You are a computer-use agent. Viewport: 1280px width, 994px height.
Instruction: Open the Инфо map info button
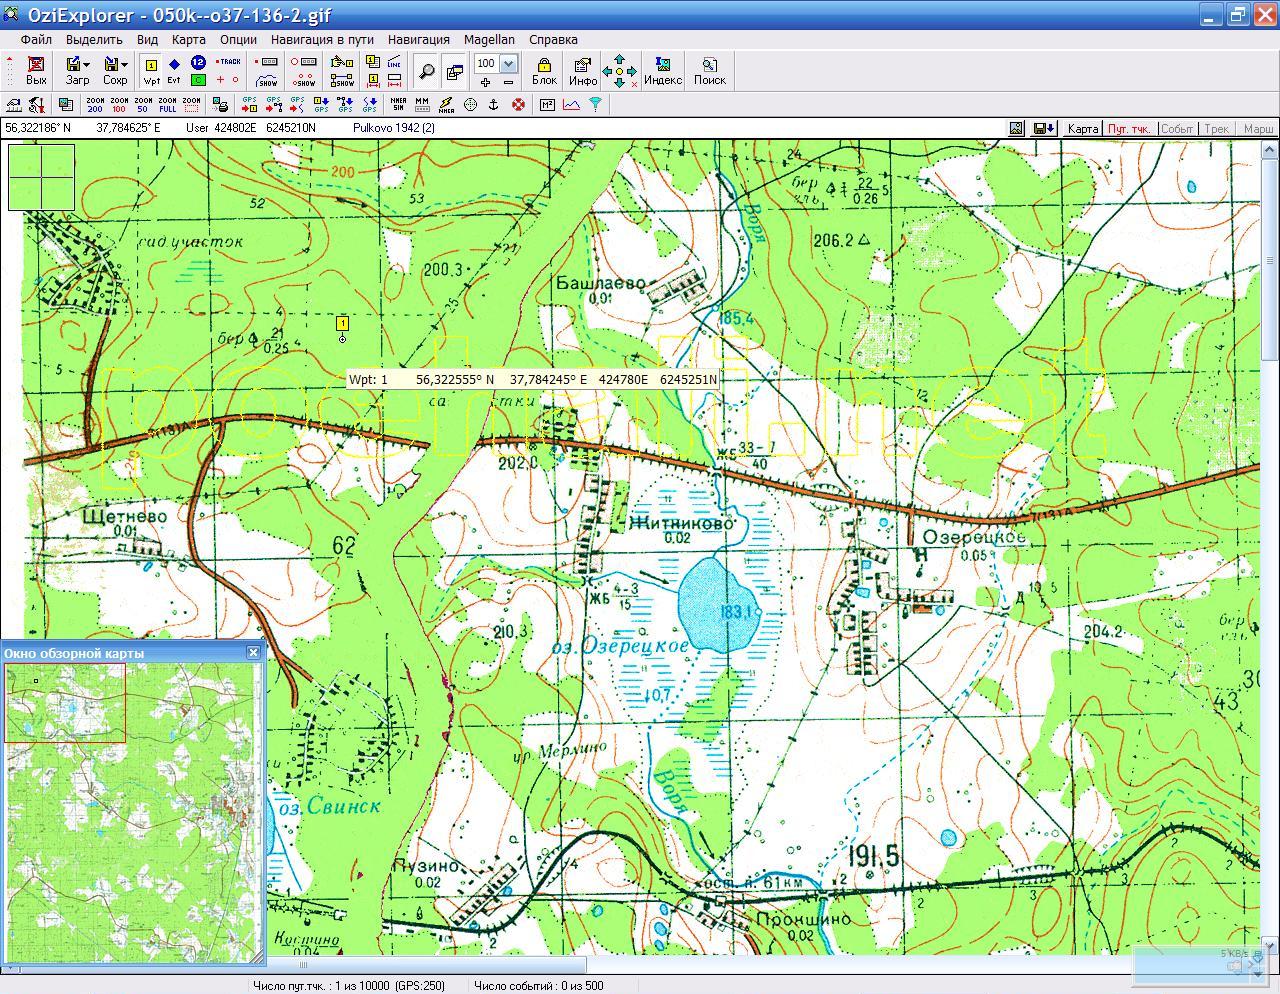point(583,70)
